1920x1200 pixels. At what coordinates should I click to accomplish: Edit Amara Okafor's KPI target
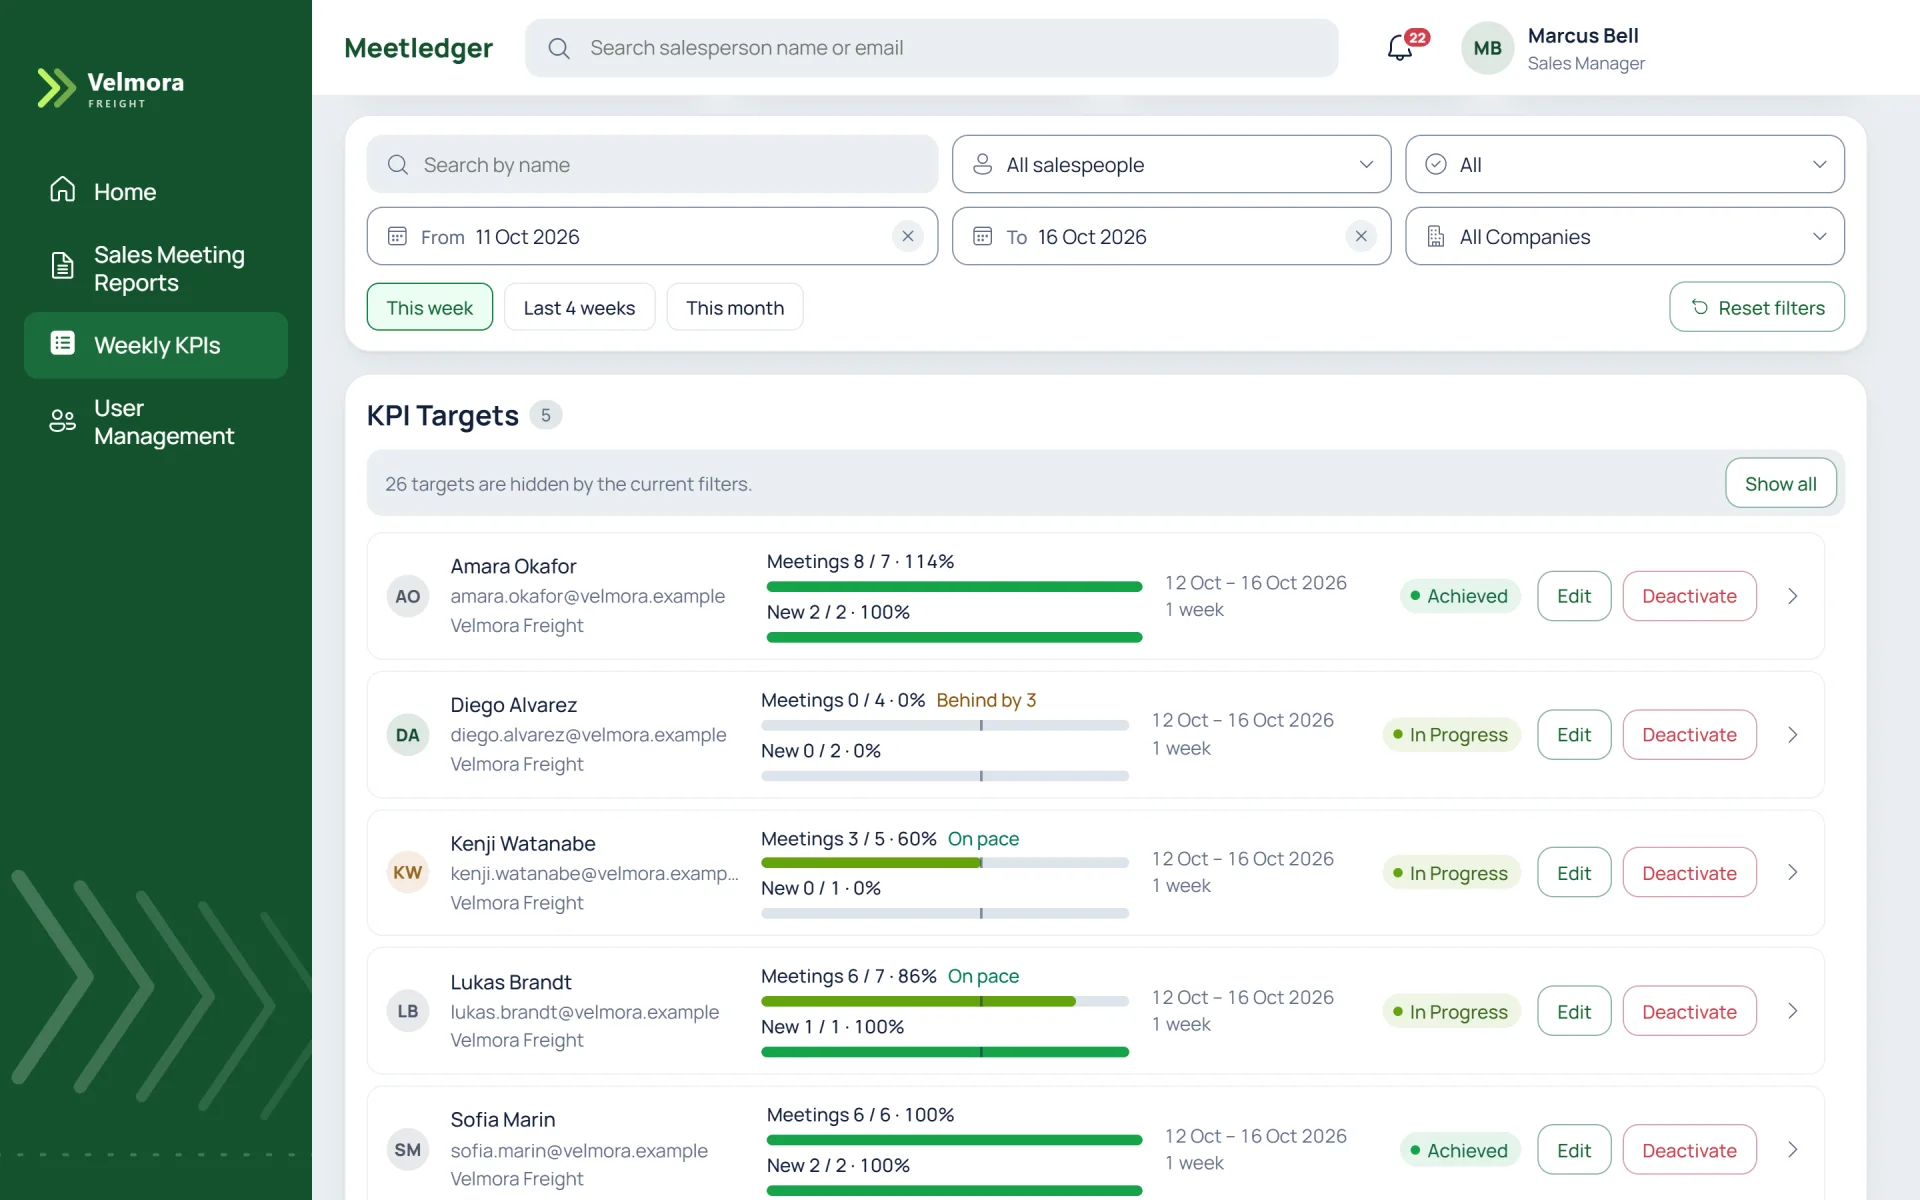1574,596
